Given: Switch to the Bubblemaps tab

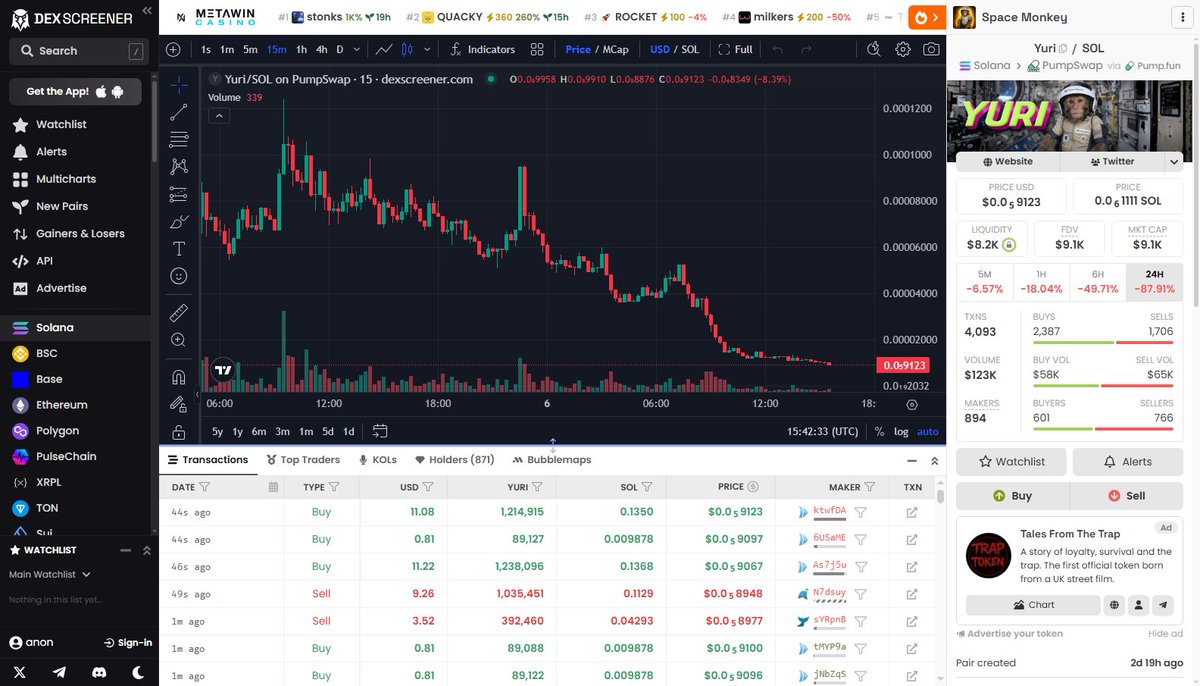Looking at the screenshot, I should (x=552, y=460).
